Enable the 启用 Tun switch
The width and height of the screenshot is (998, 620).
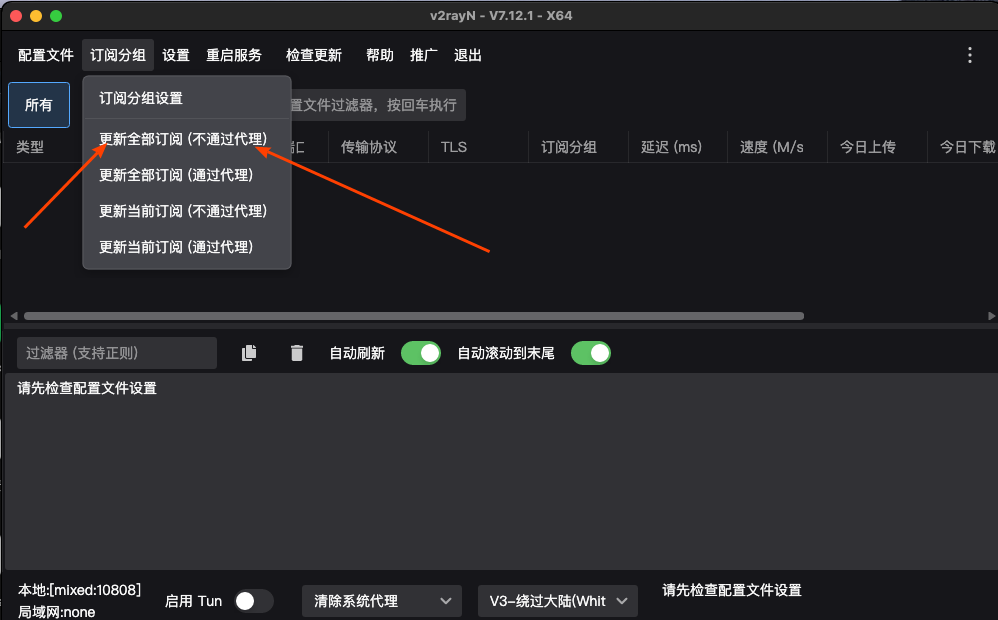[253, 601]
